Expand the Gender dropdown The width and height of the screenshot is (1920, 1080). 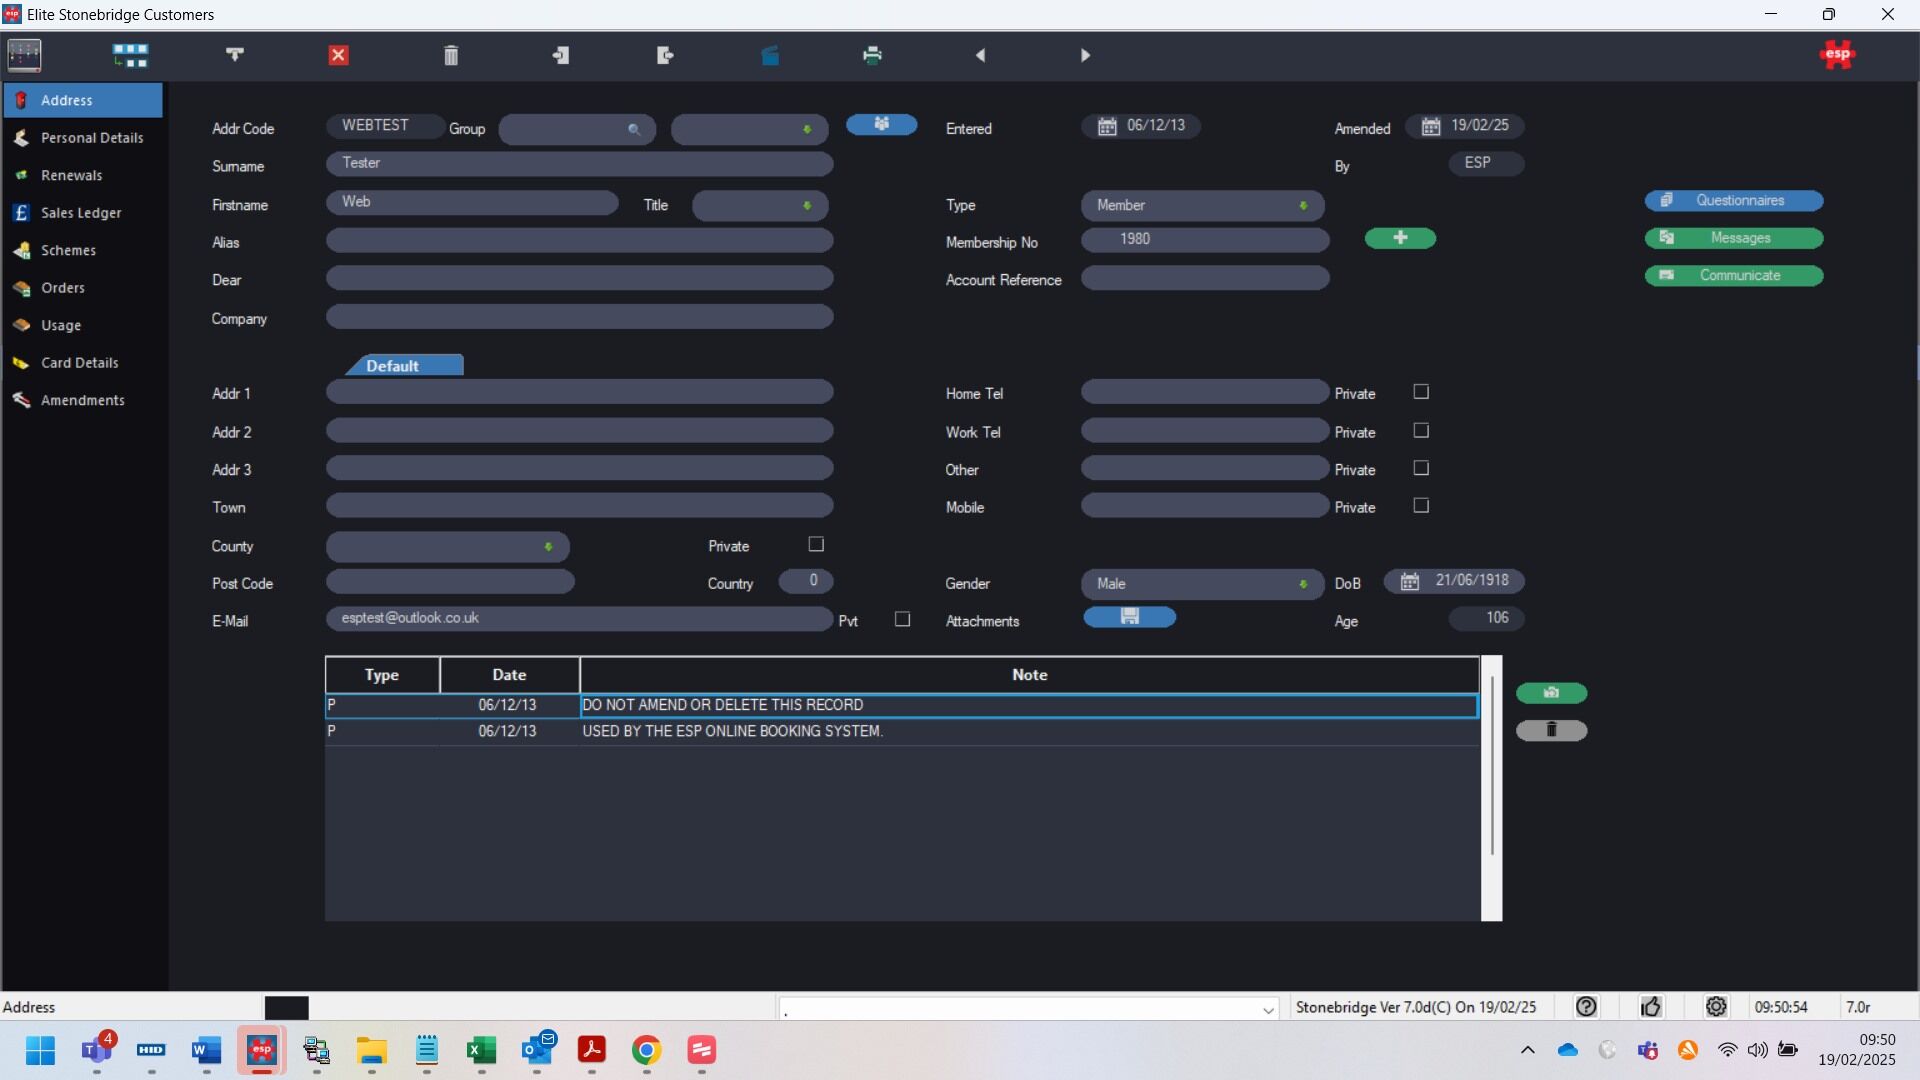[x=1202, y=584]
